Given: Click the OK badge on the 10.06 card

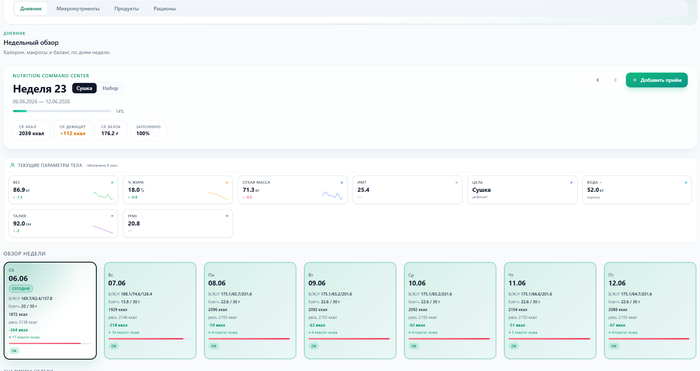Looking at the screenshot, I should pos(414,346).
